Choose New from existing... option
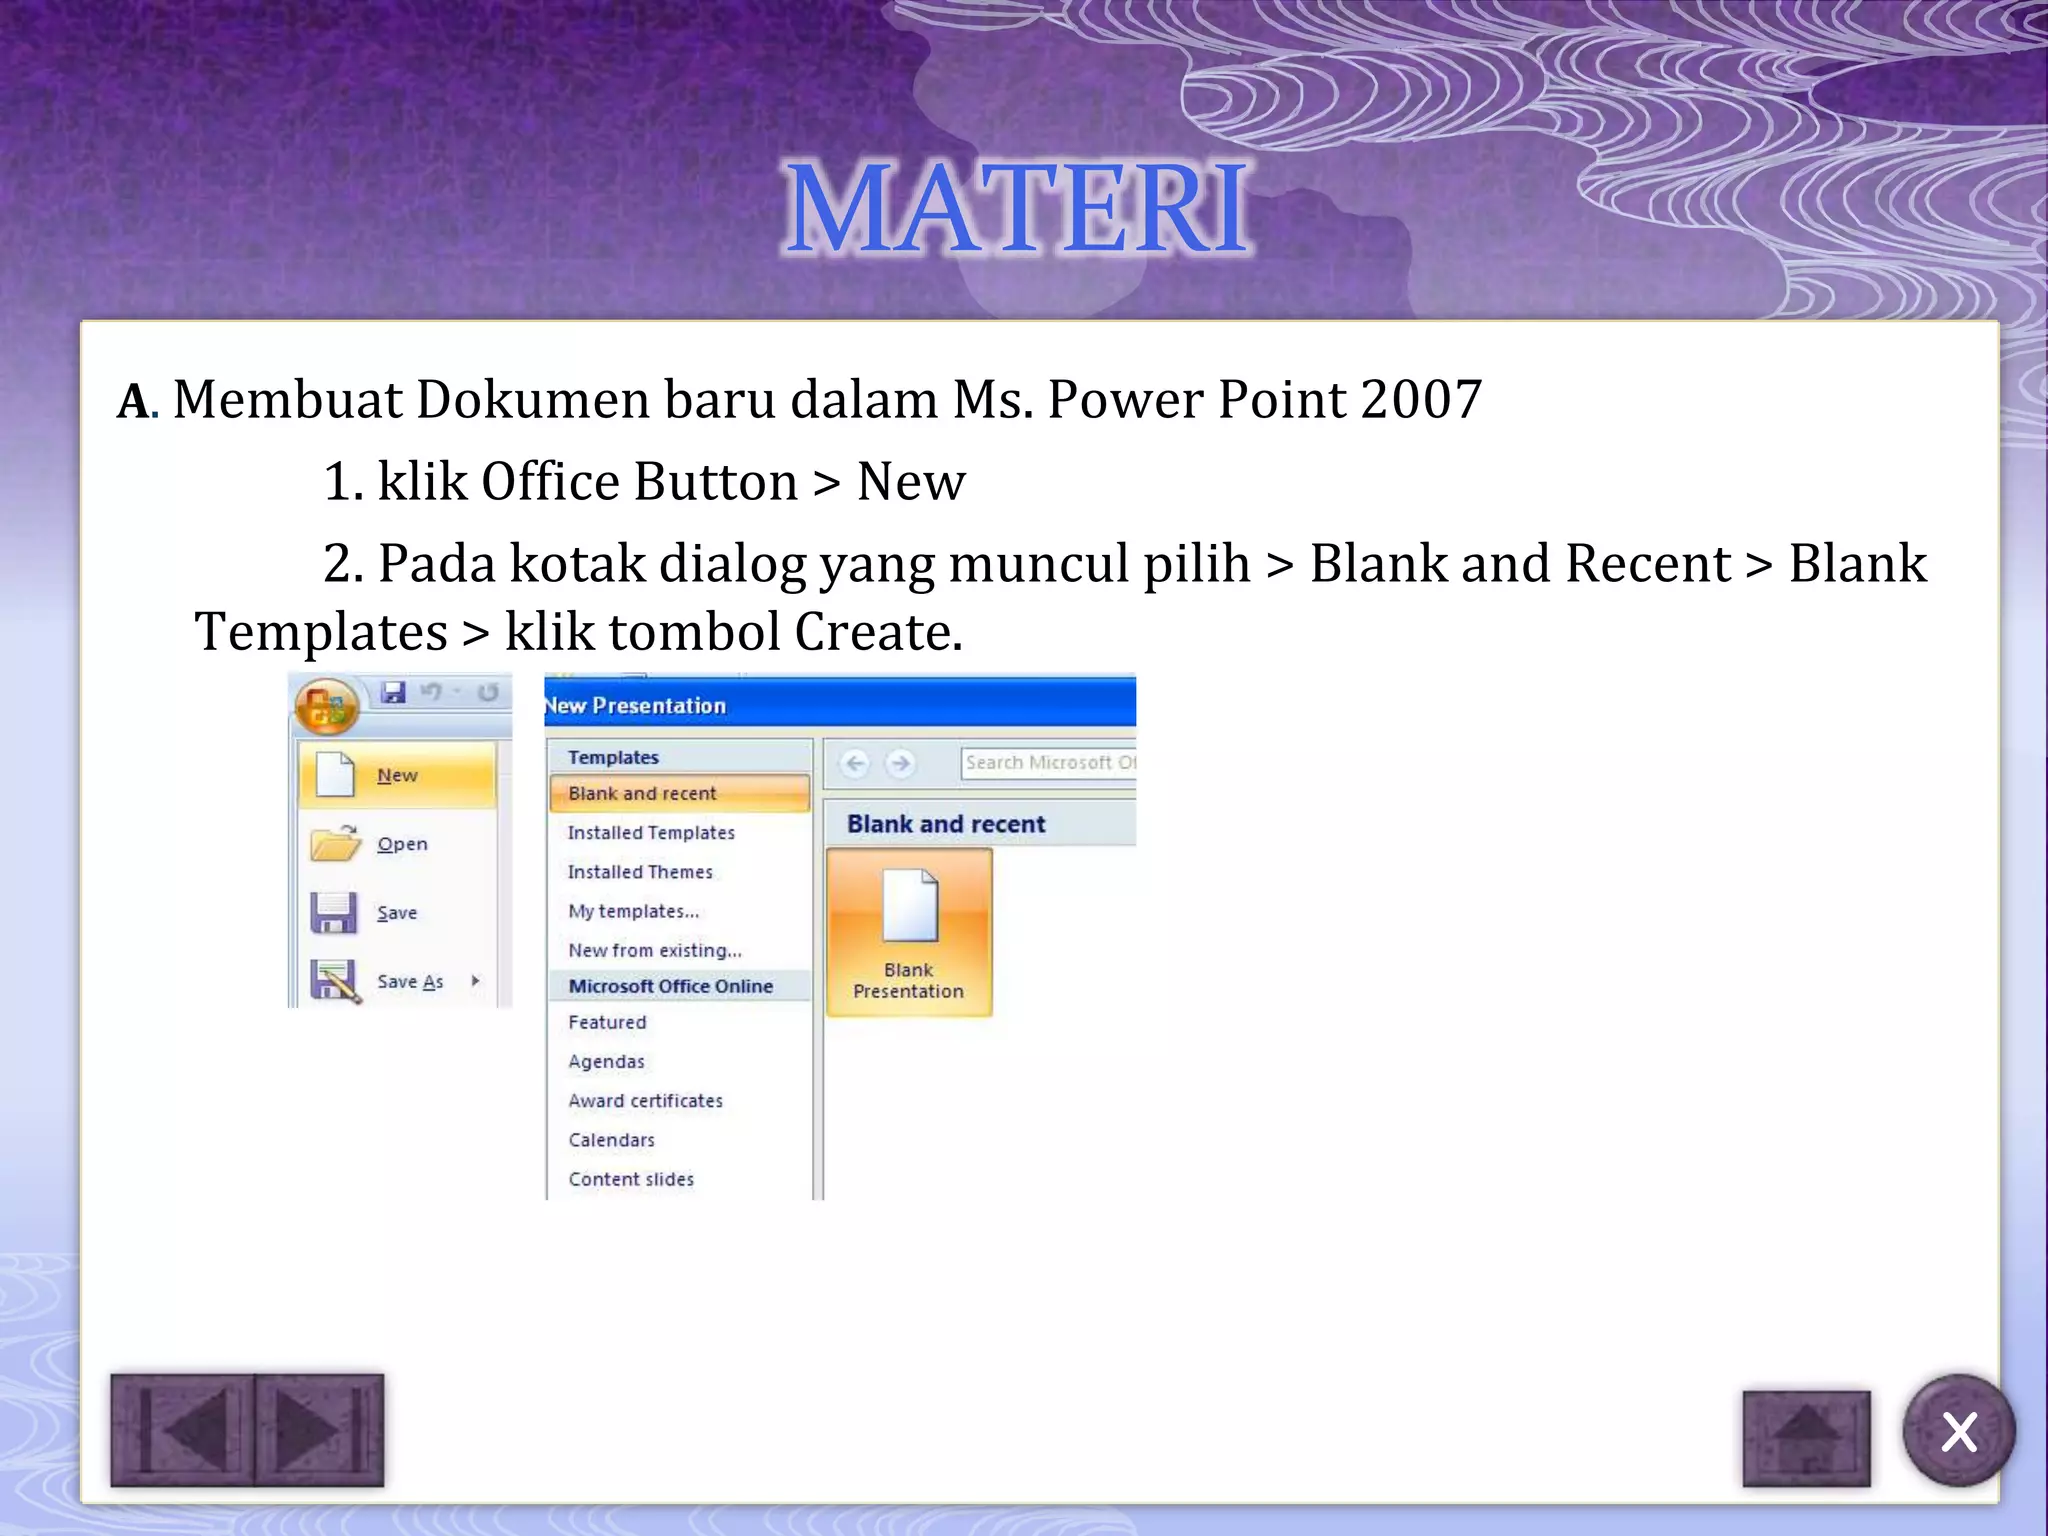This screenshot has width=2048, height=1536. (x=655, y=950)
